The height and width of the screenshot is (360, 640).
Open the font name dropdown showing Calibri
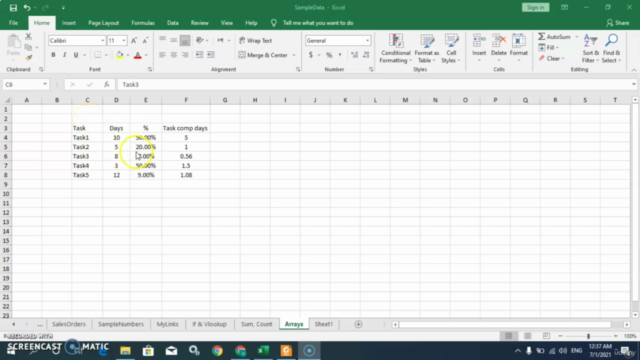(102, 40)
